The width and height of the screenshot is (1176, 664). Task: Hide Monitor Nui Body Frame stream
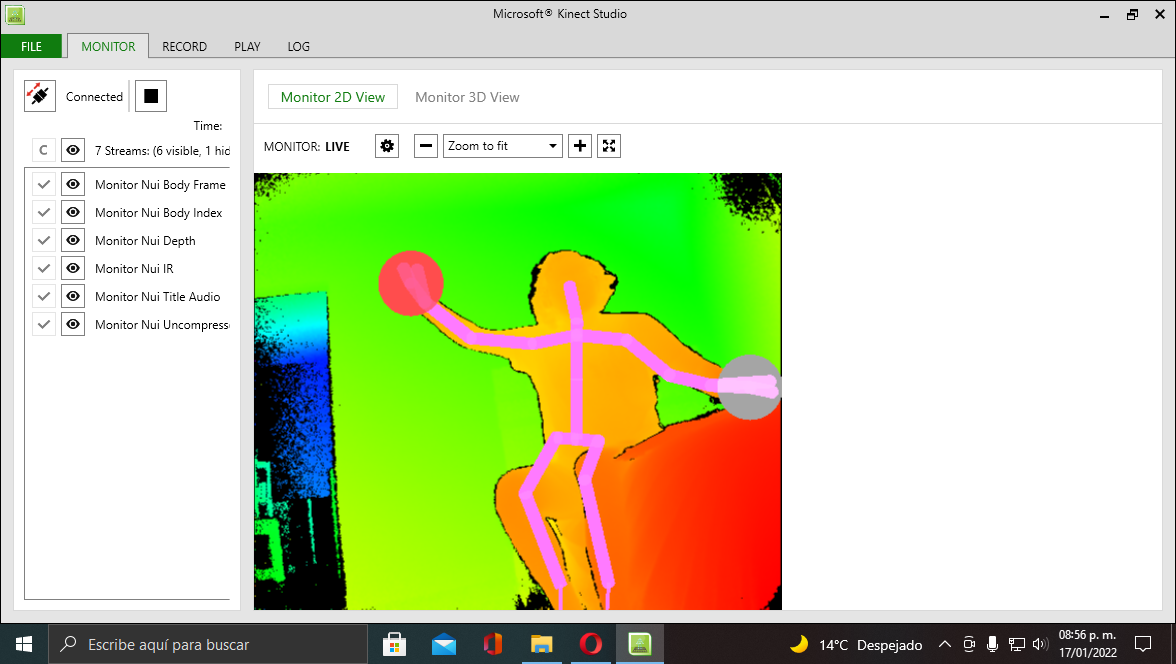tap(73, 184)
